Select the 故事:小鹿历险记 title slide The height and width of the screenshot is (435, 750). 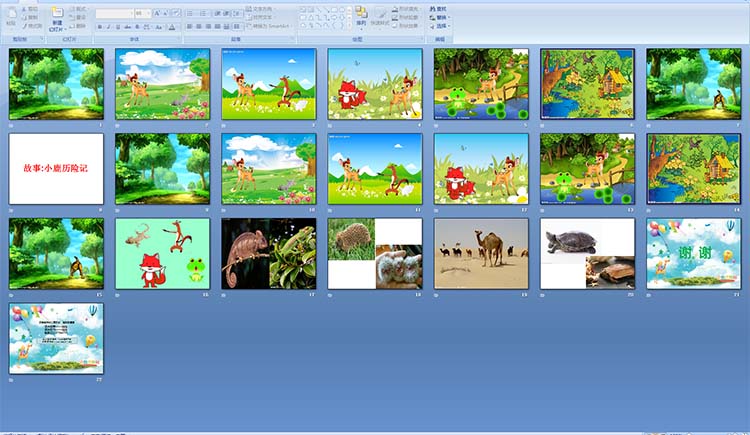click(56, 169)
